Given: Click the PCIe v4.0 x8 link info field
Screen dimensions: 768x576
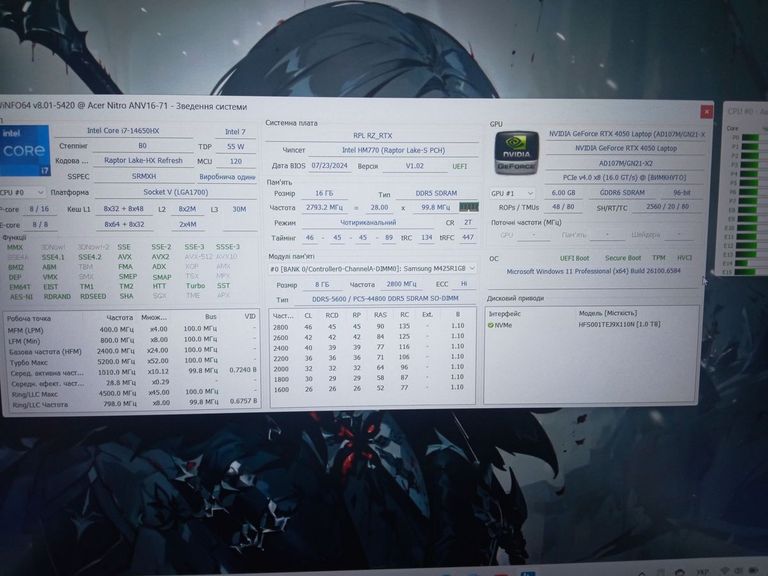Looking at the screenshot, I should point(624,178).
